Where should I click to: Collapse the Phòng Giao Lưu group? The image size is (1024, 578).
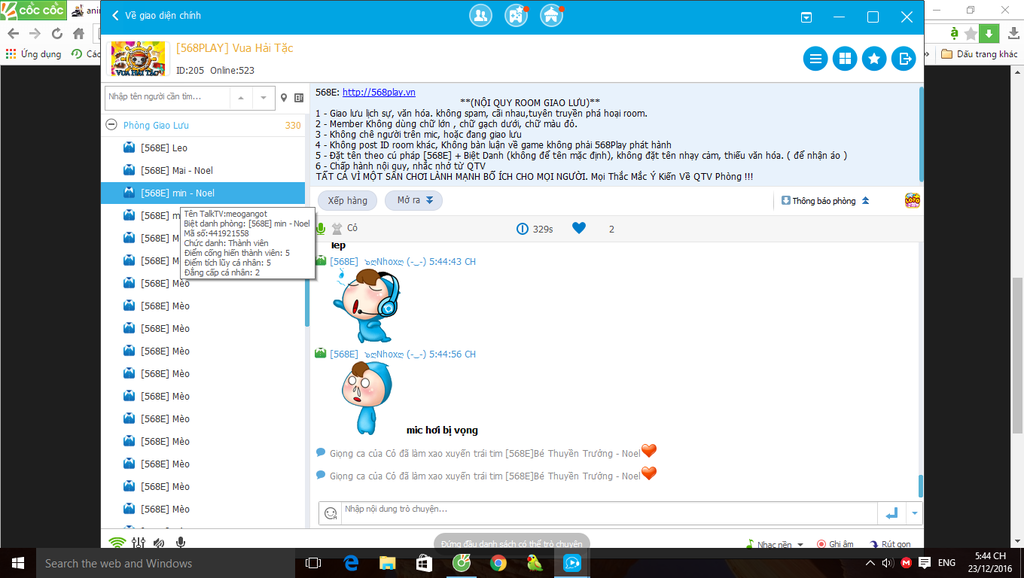click(x=112, y=126)
